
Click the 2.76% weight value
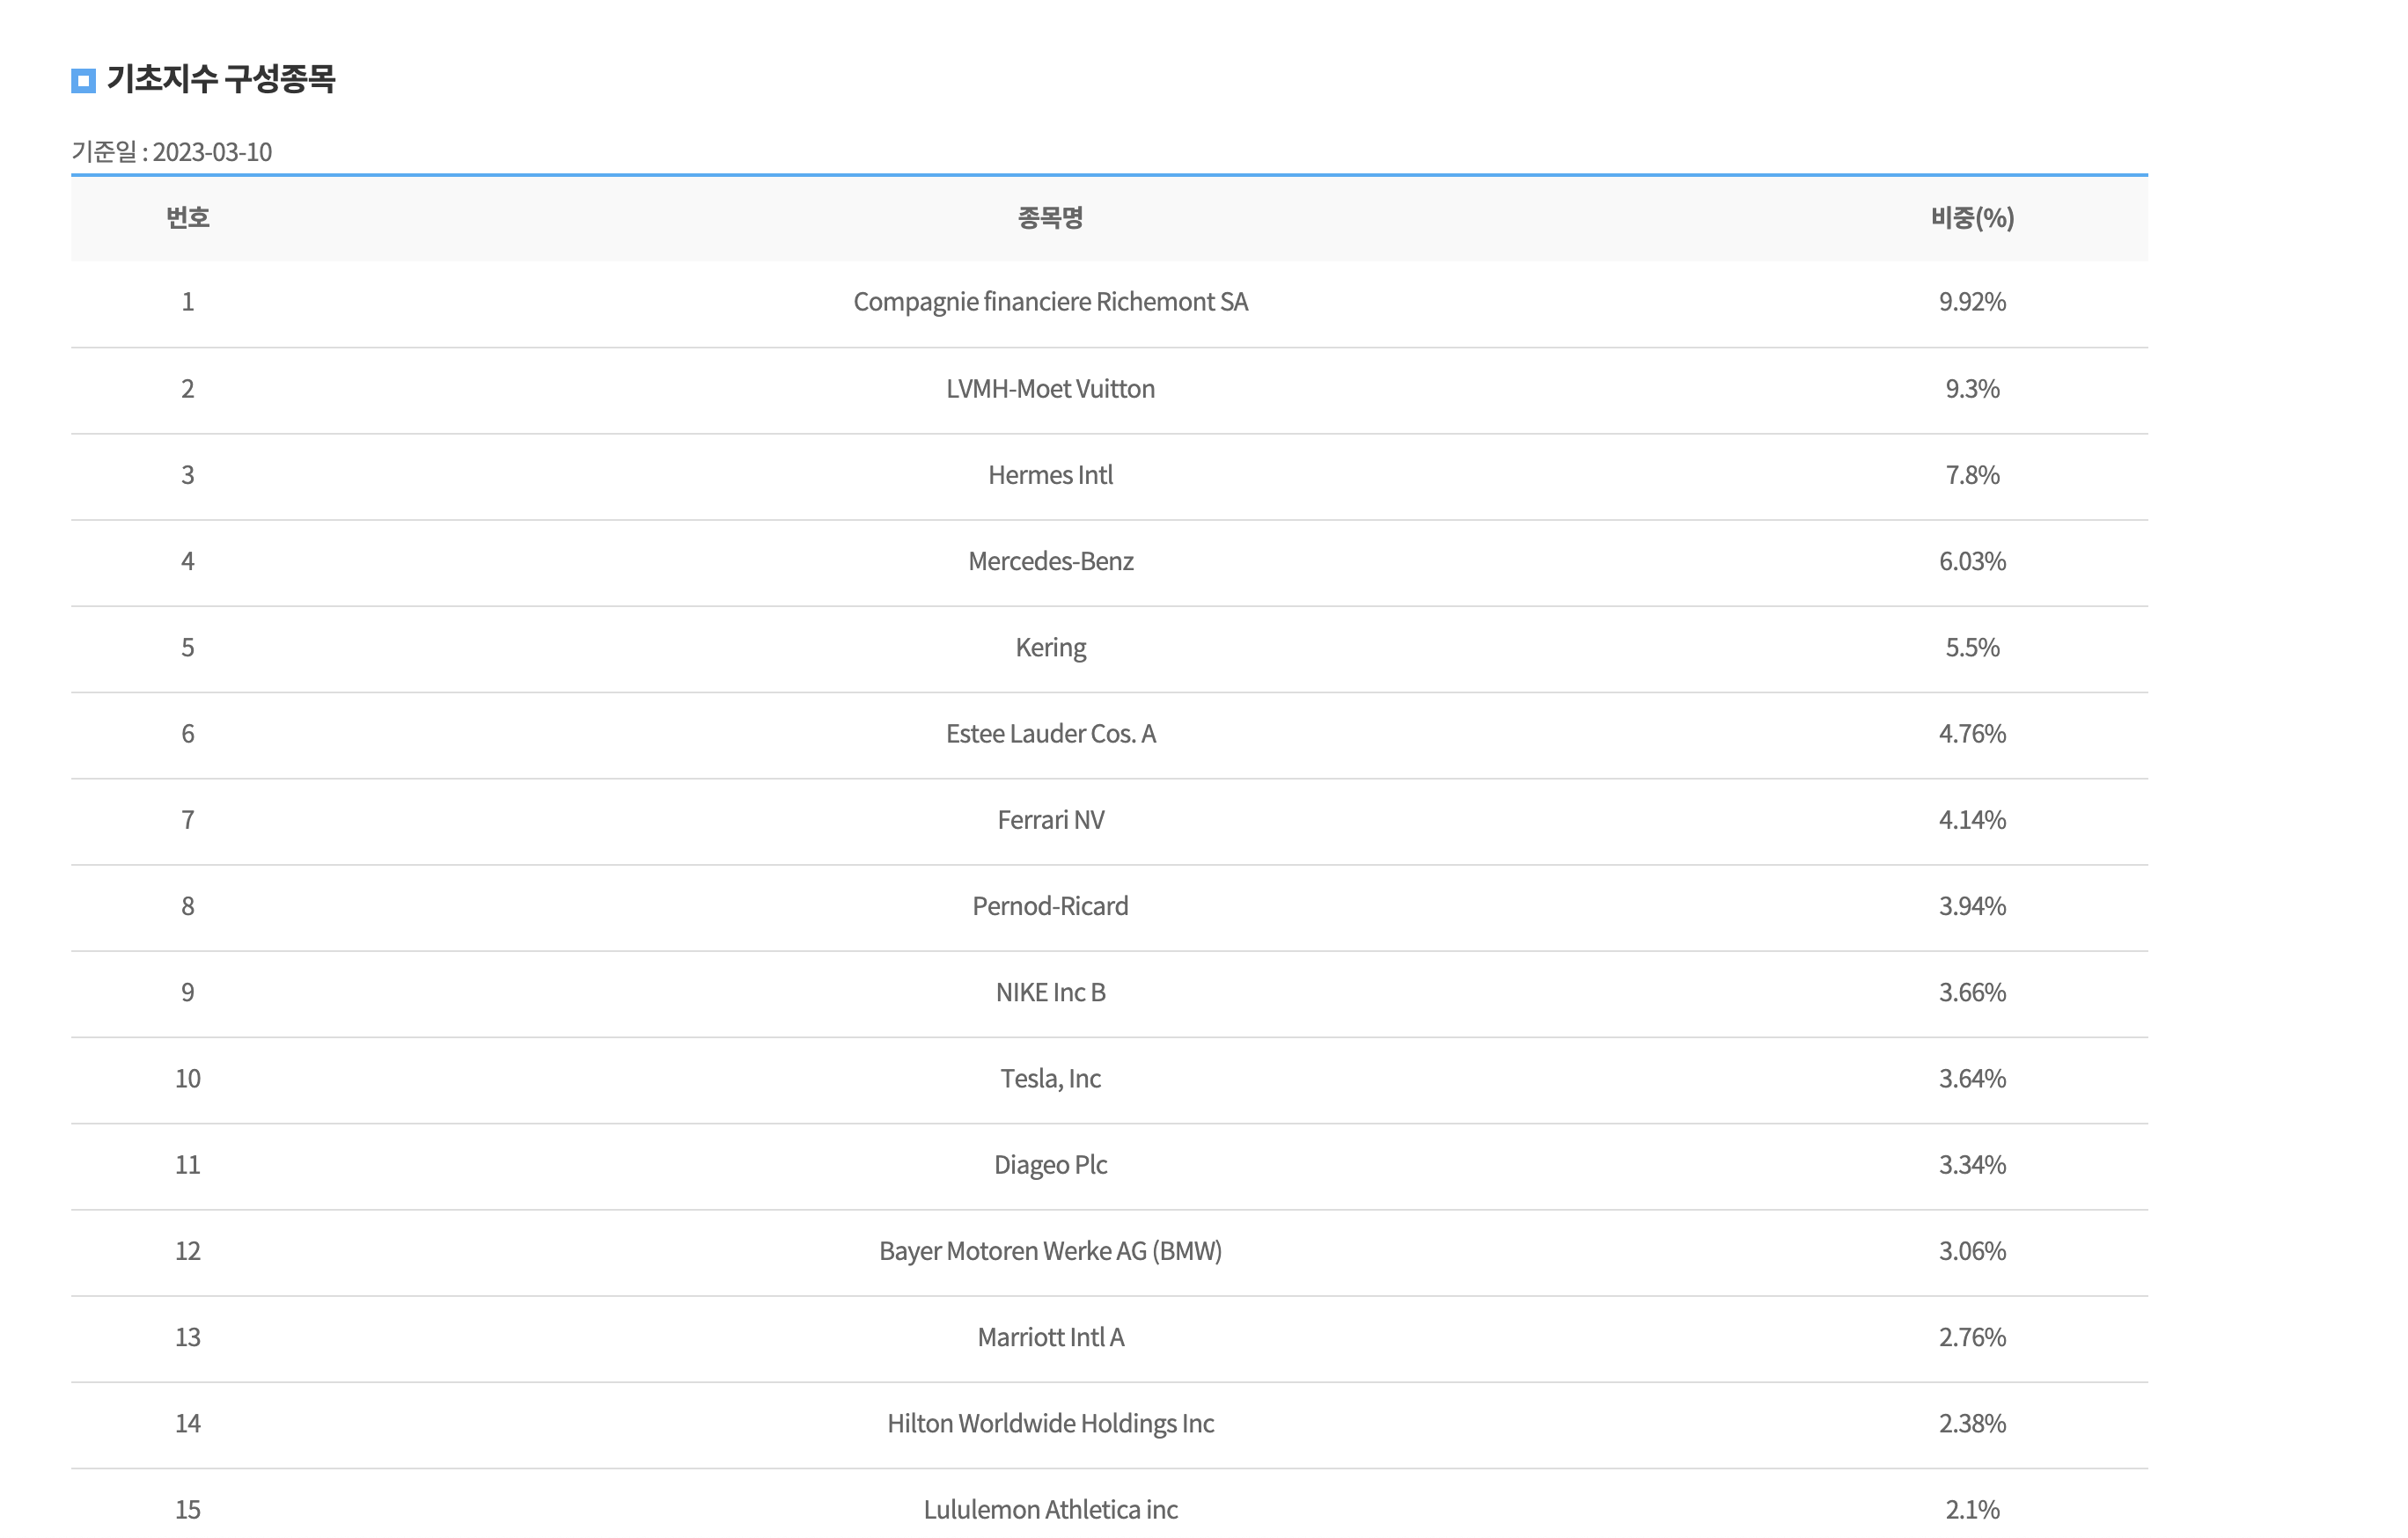pyautogui.click(x=1972, y=1338)
